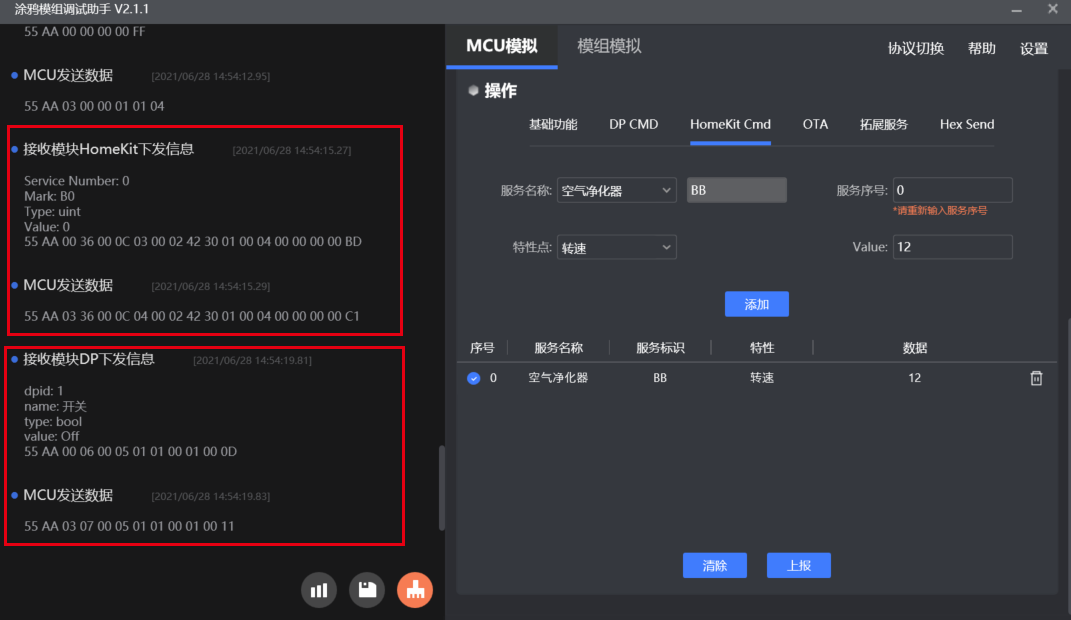Click the hex line ending in C1

pyautogui.click(x=191, y=316)
